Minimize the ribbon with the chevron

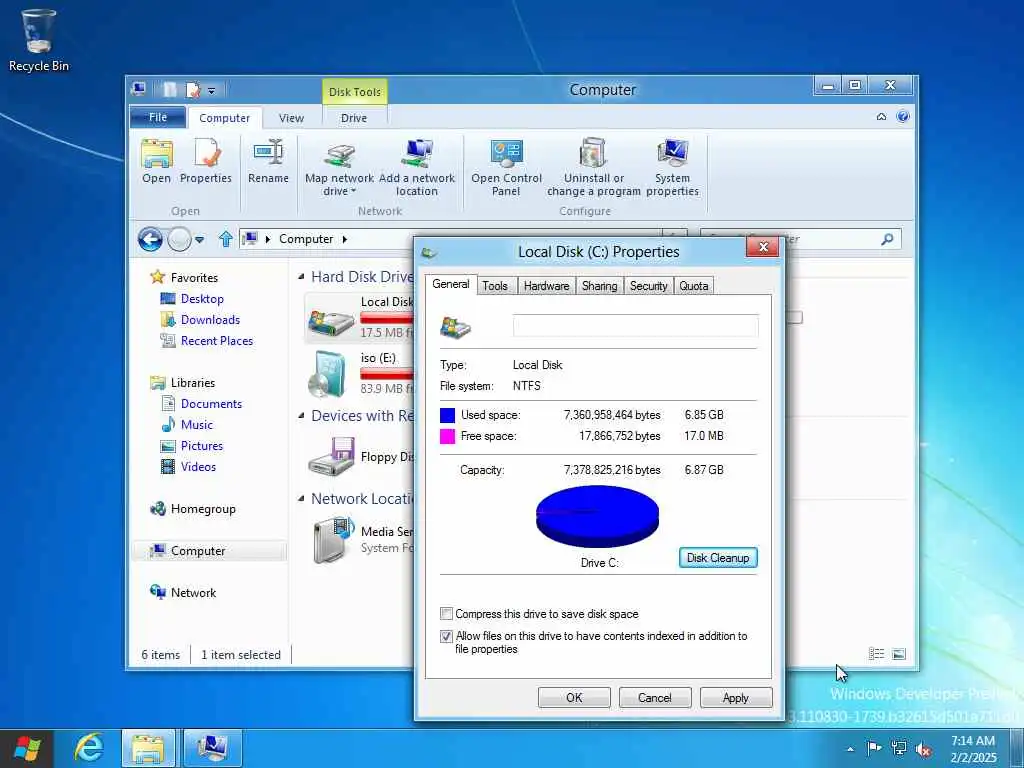881,117
